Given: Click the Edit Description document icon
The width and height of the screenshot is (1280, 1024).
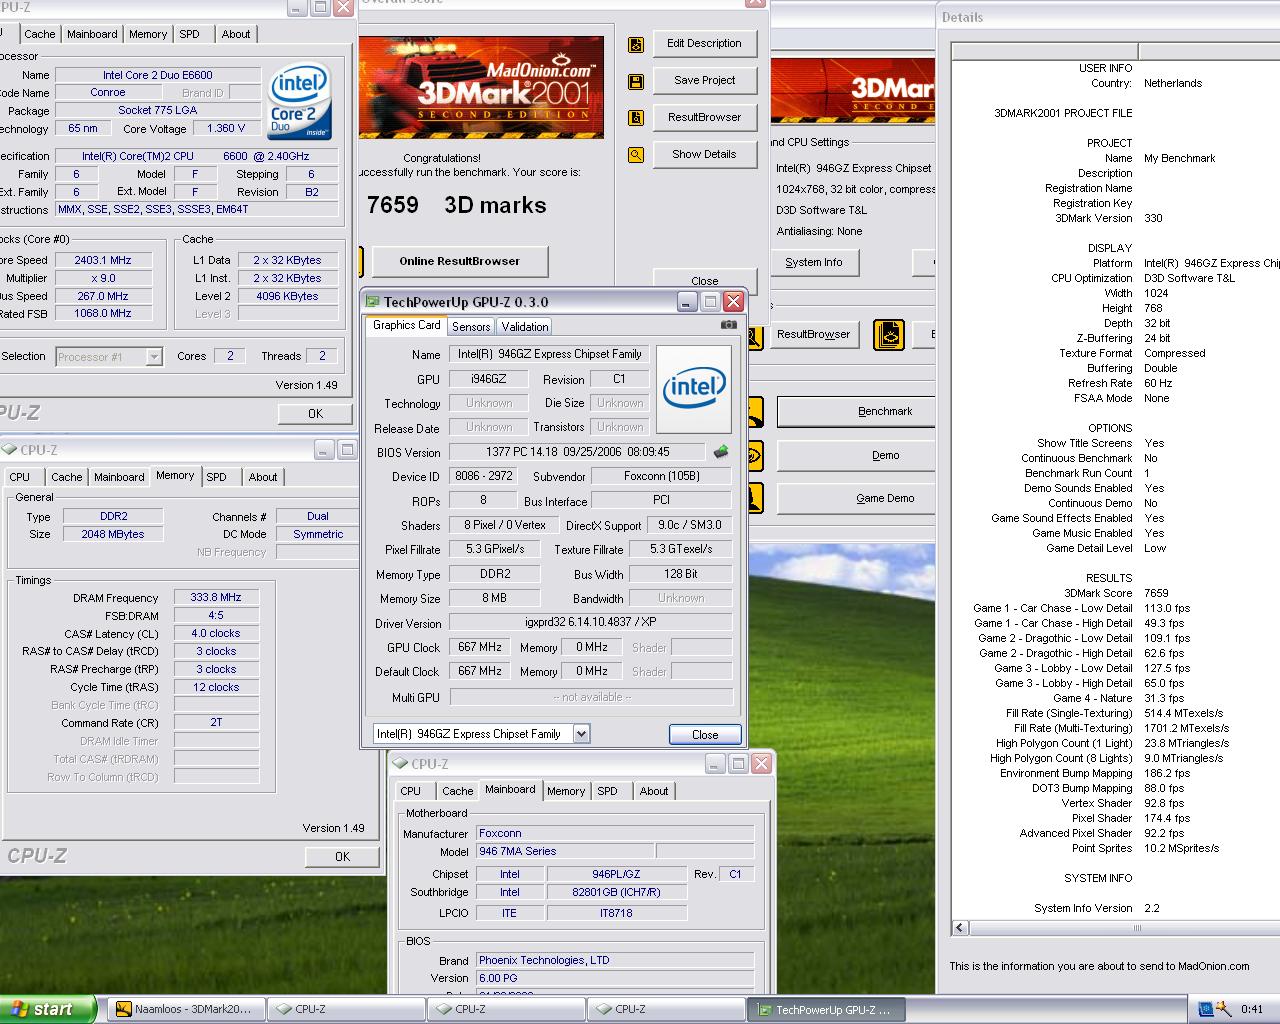Looking at the screenshot, I should point(635,45).
